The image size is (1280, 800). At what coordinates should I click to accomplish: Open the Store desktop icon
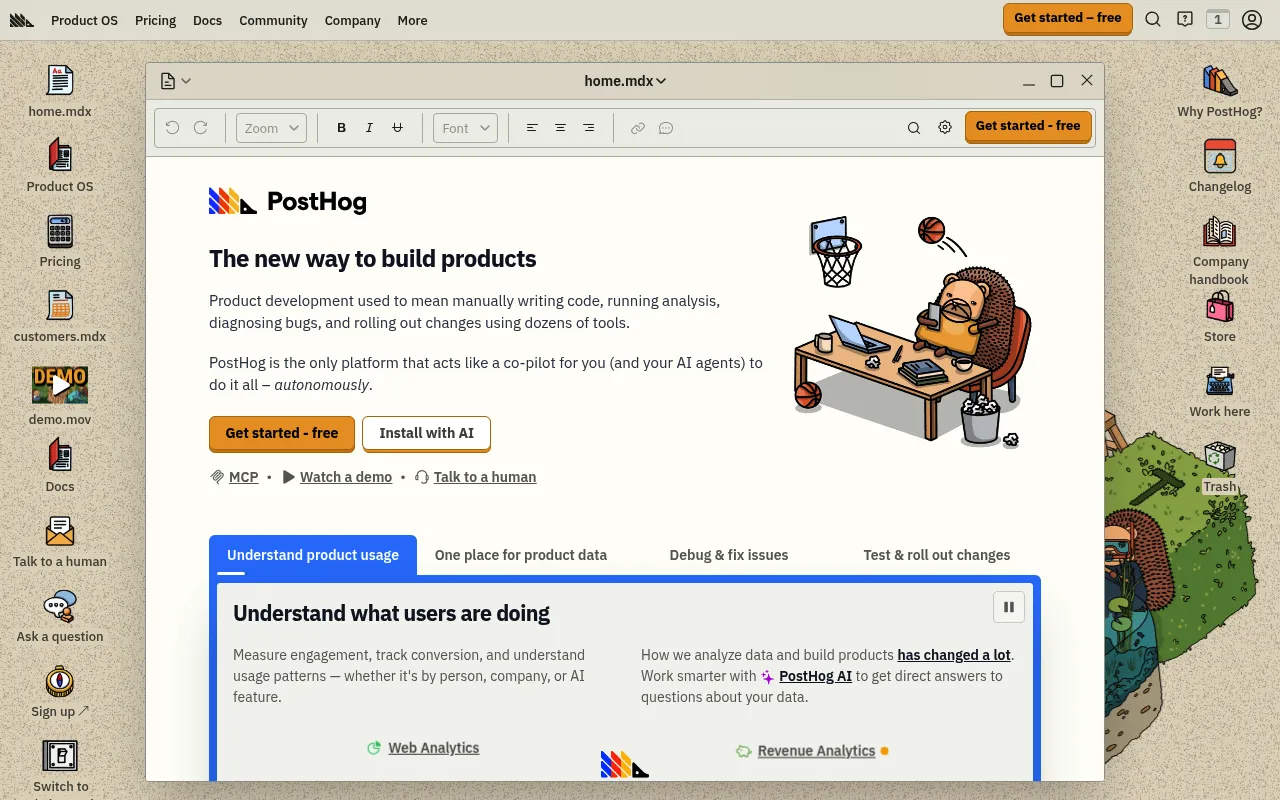click(1220, 316)
